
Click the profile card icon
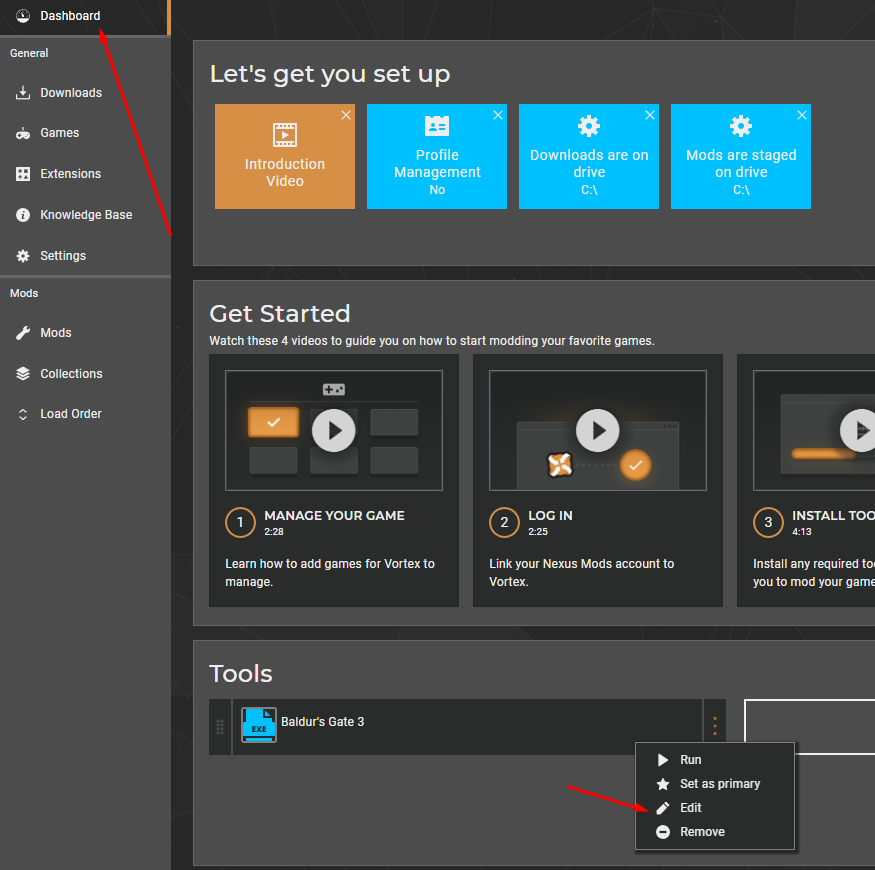pos(437,126)
